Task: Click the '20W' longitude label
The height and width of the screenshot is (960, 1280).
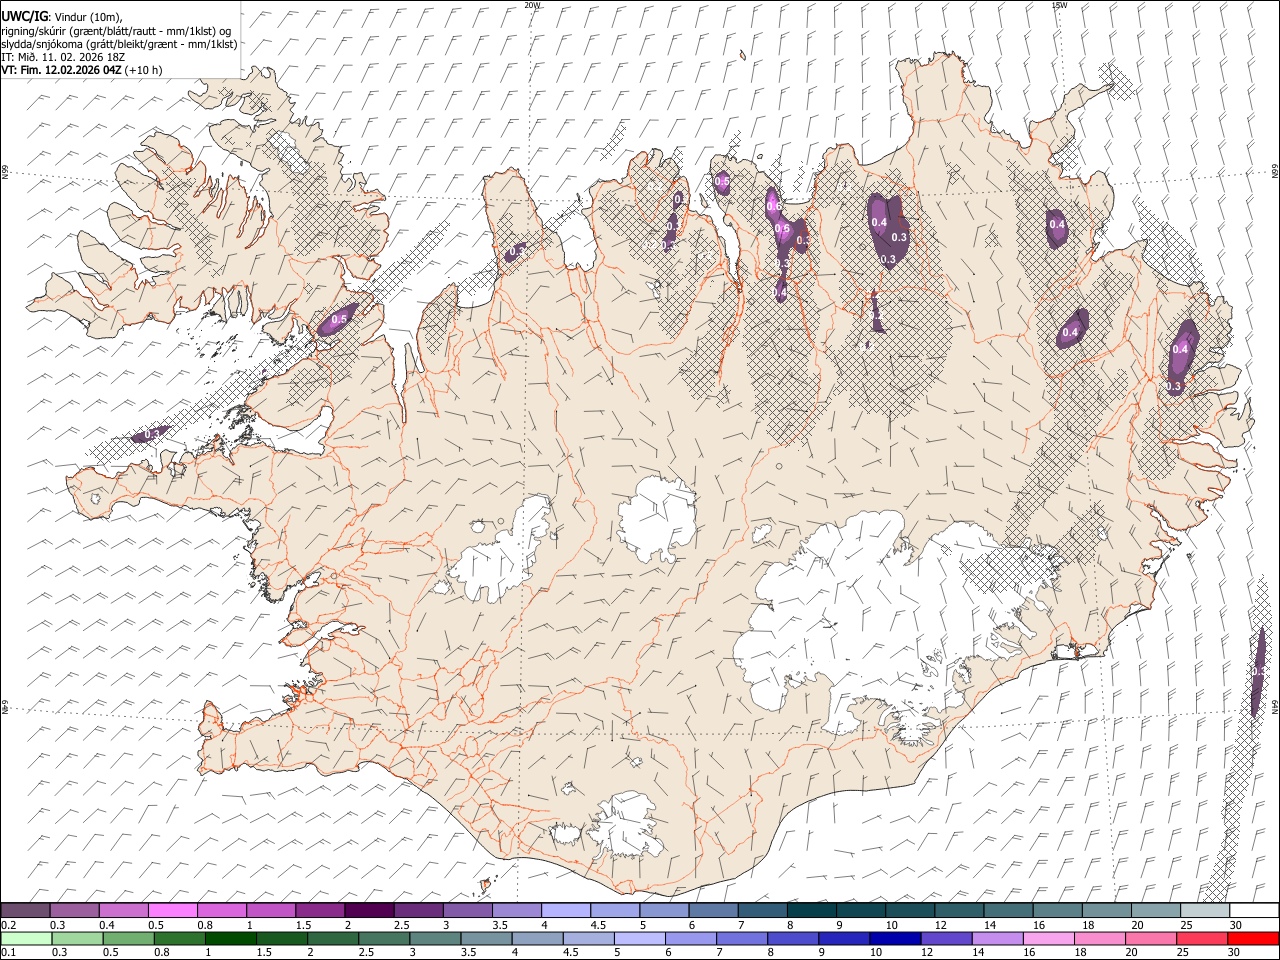Action: click(x=532, y=5)
